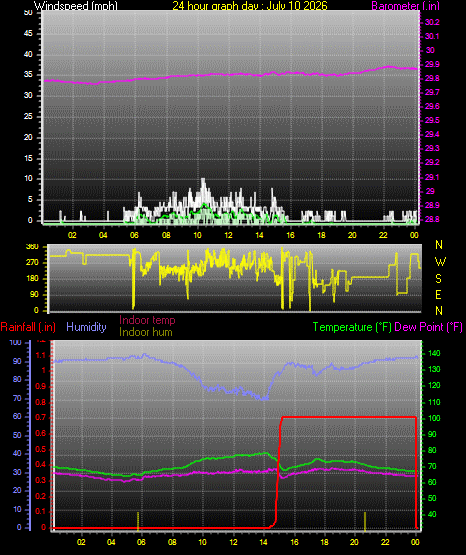Click the 29.8 barometer scale value

[x=432, y=79]
